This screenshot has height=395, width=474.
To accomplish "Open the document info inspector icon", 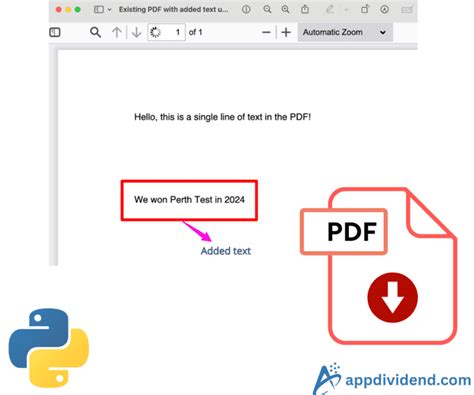I will pos(246,9).
